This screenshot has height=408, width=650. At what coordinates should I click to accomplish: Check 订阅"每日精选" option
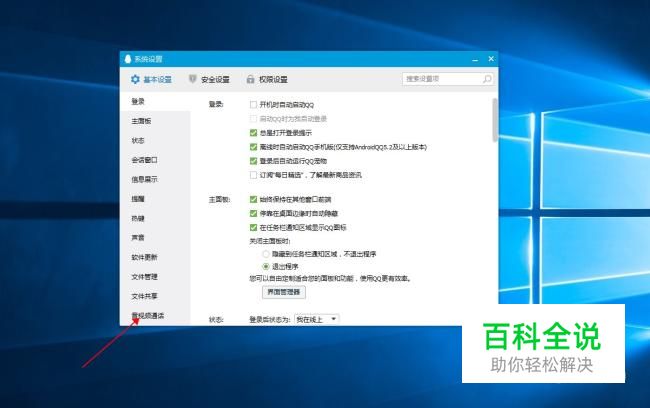tap(253, 175)
